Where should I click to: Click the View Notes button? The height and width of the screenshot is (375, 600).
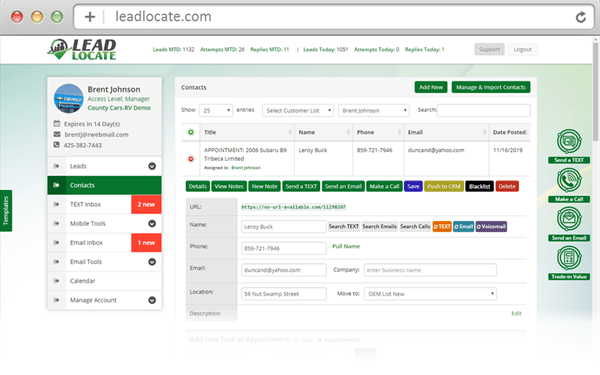[x=229, y=186]
